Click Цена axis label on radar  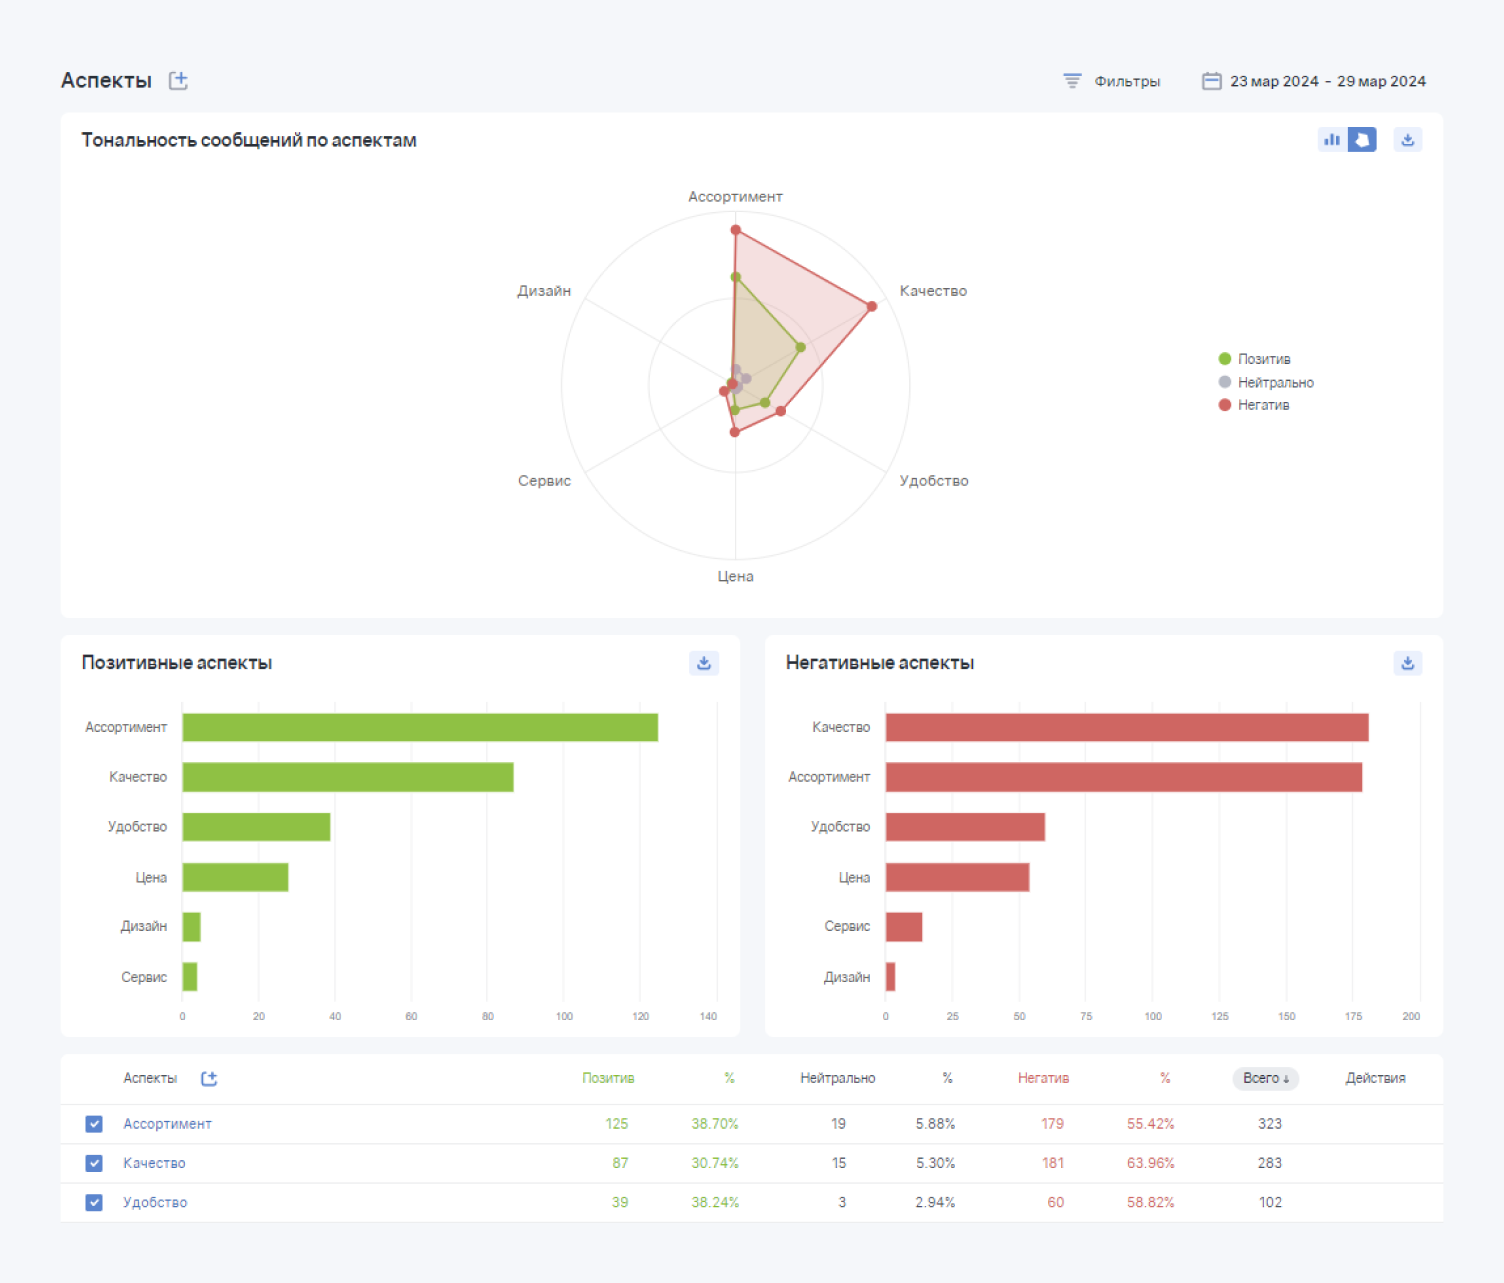pos(735,577)
